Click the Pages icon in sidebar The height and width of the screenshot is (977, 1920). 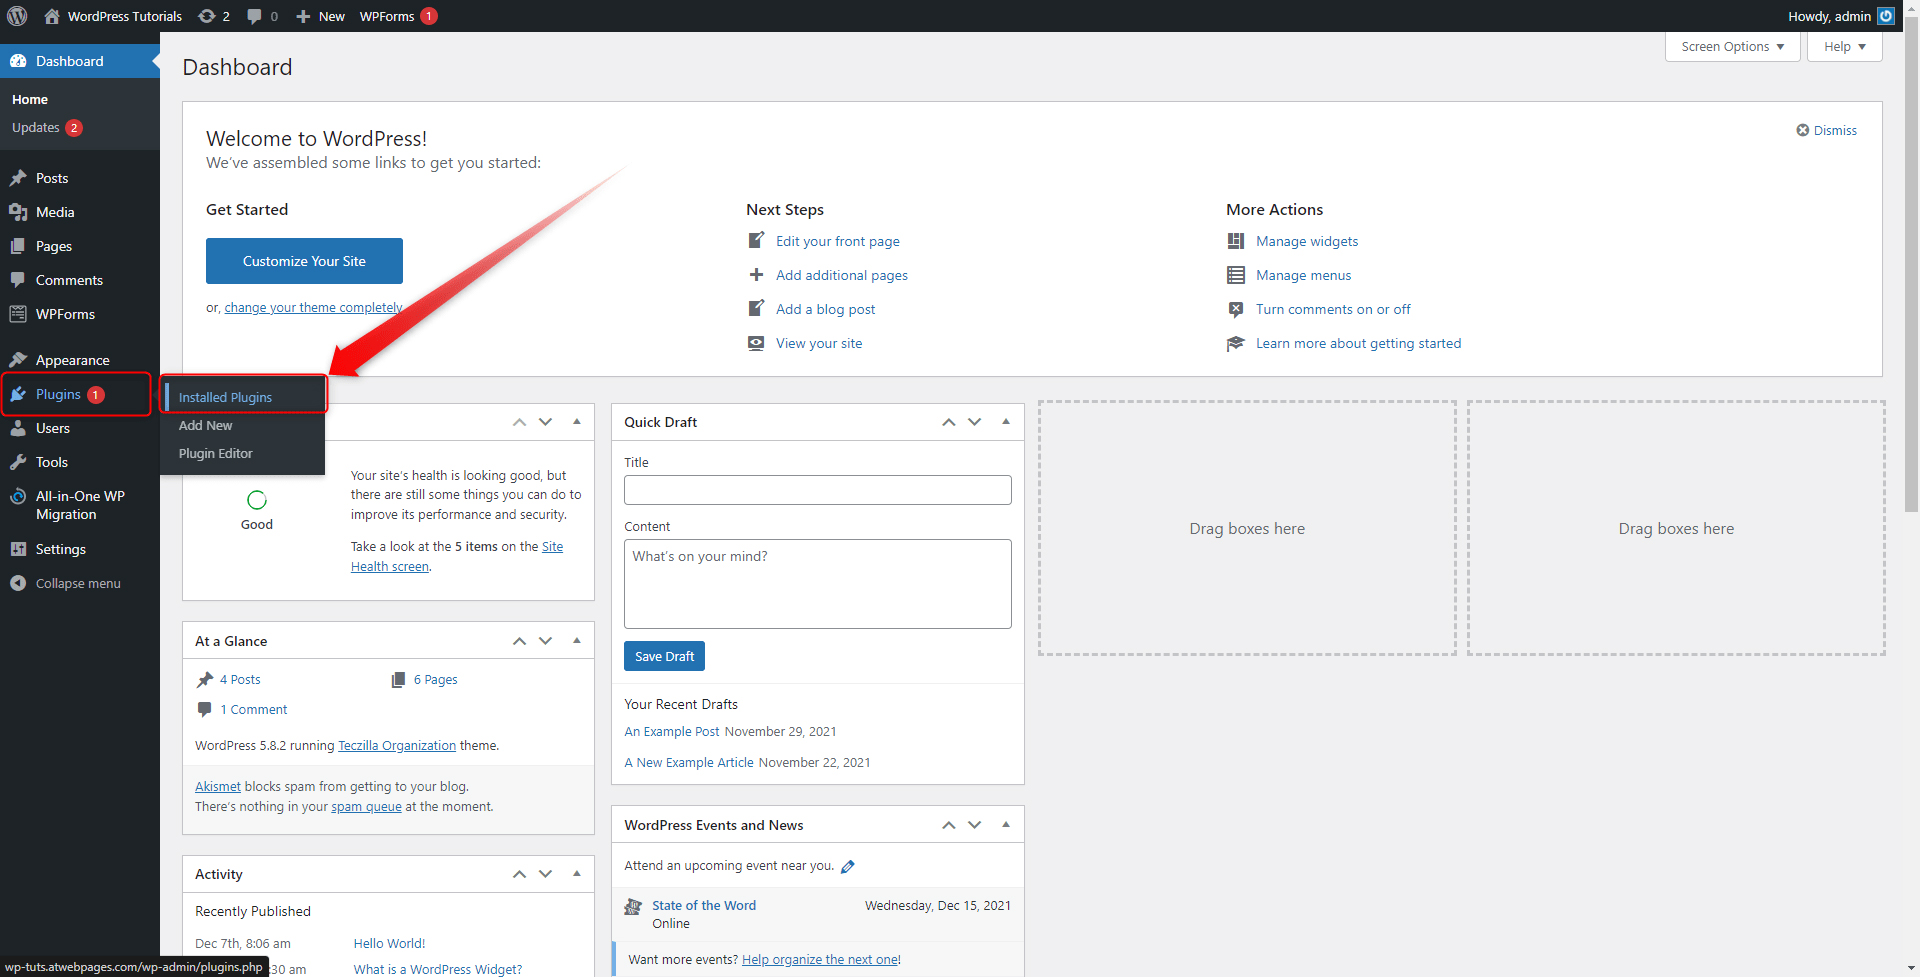pos(18,246)
